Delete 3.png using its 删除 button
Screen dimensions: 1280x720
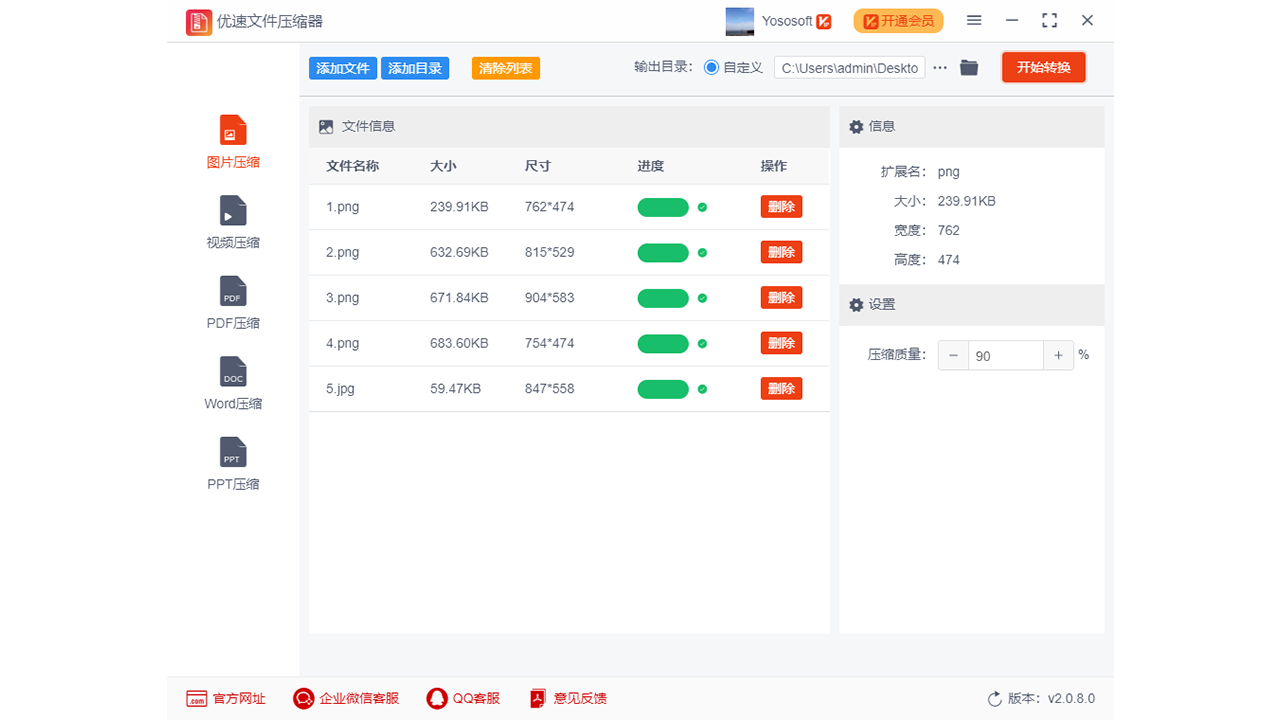(781, 297)
